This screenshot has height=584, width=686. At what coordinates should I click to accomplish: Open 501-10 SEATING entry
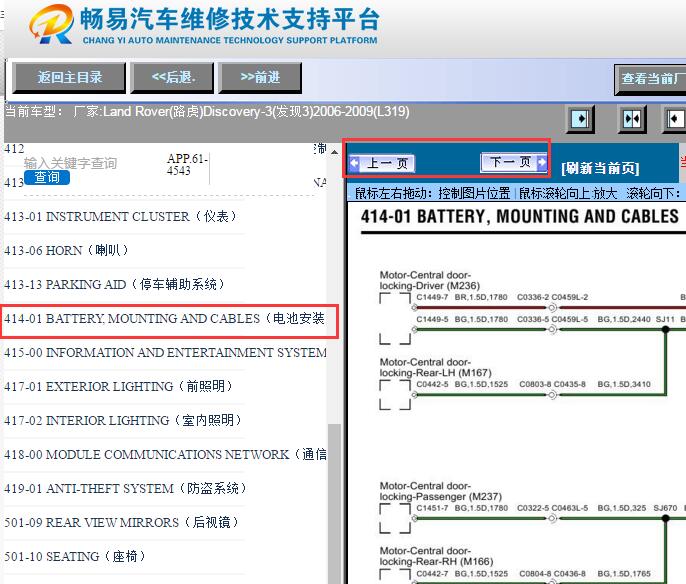pos(75,556)
